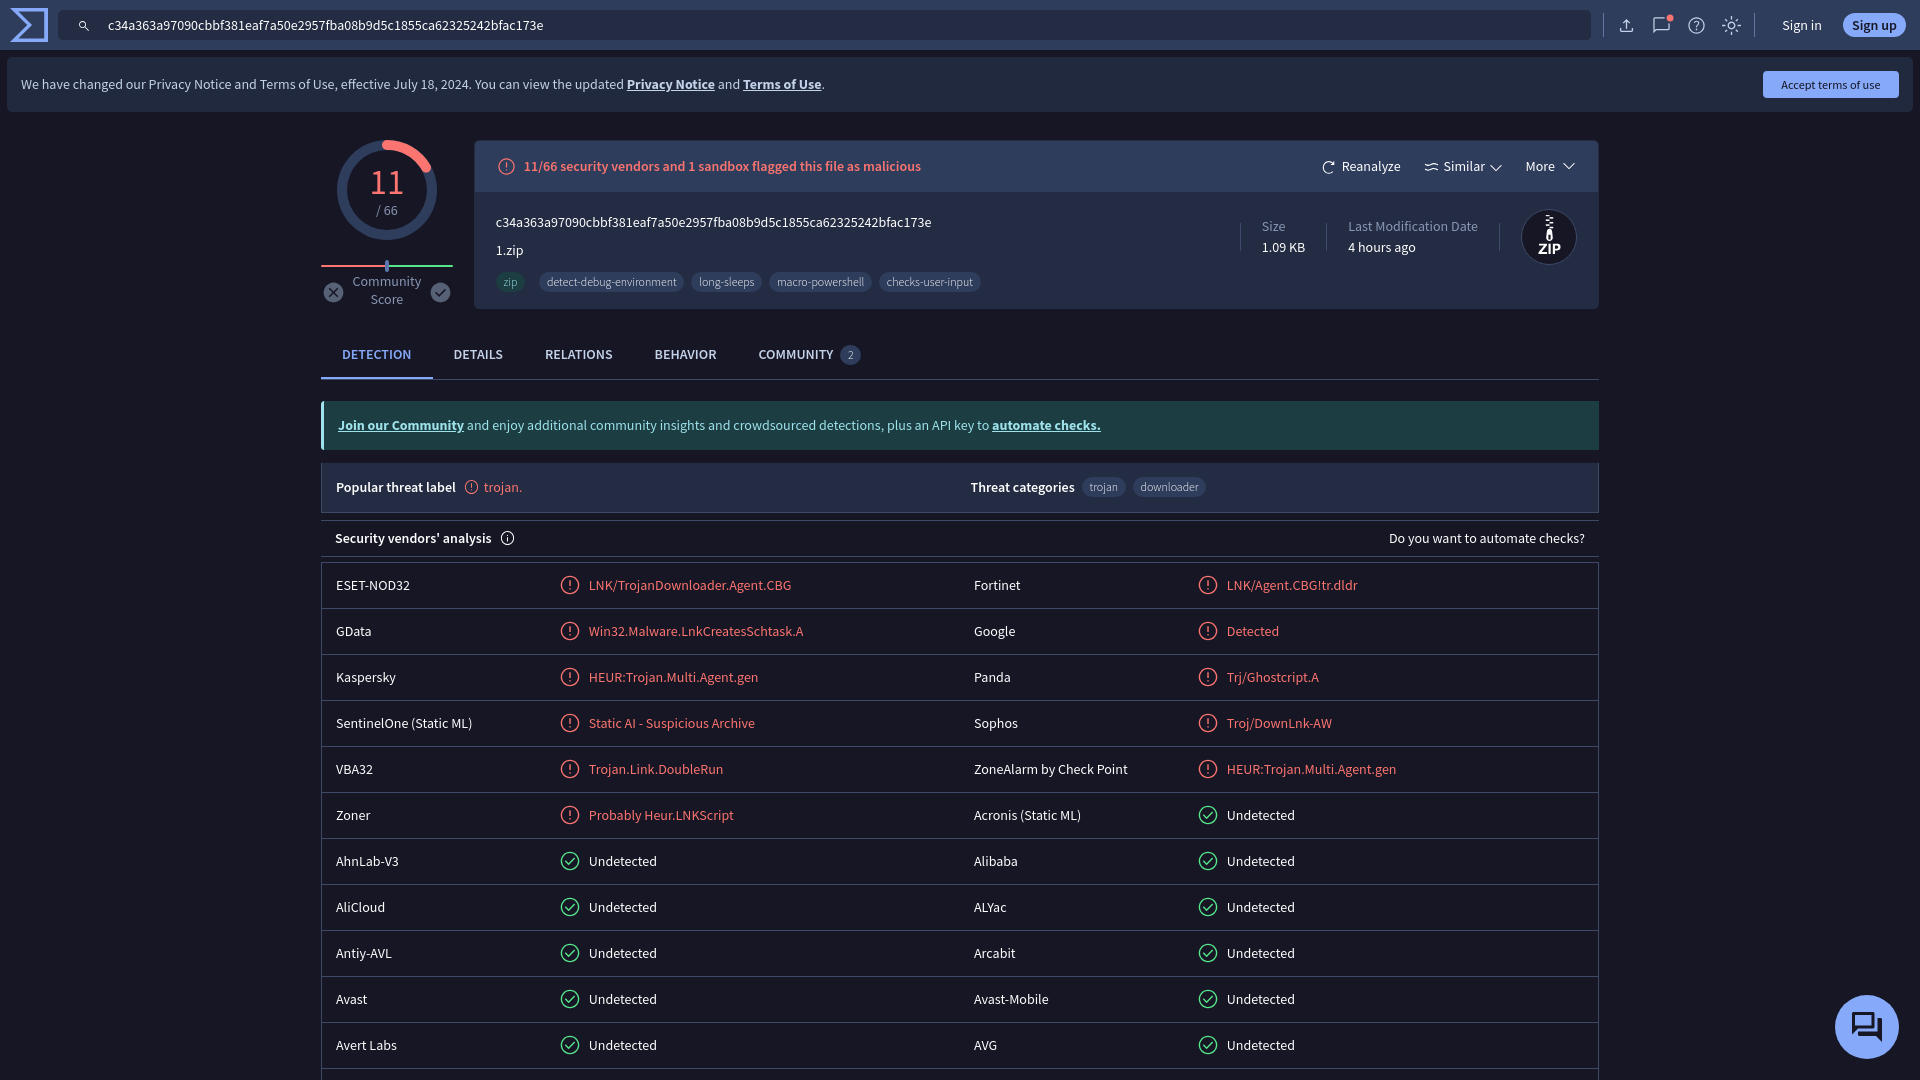Click the downloader threat category chip
Screen dimensions: 1920x1080
click(x=1169, y=488)
